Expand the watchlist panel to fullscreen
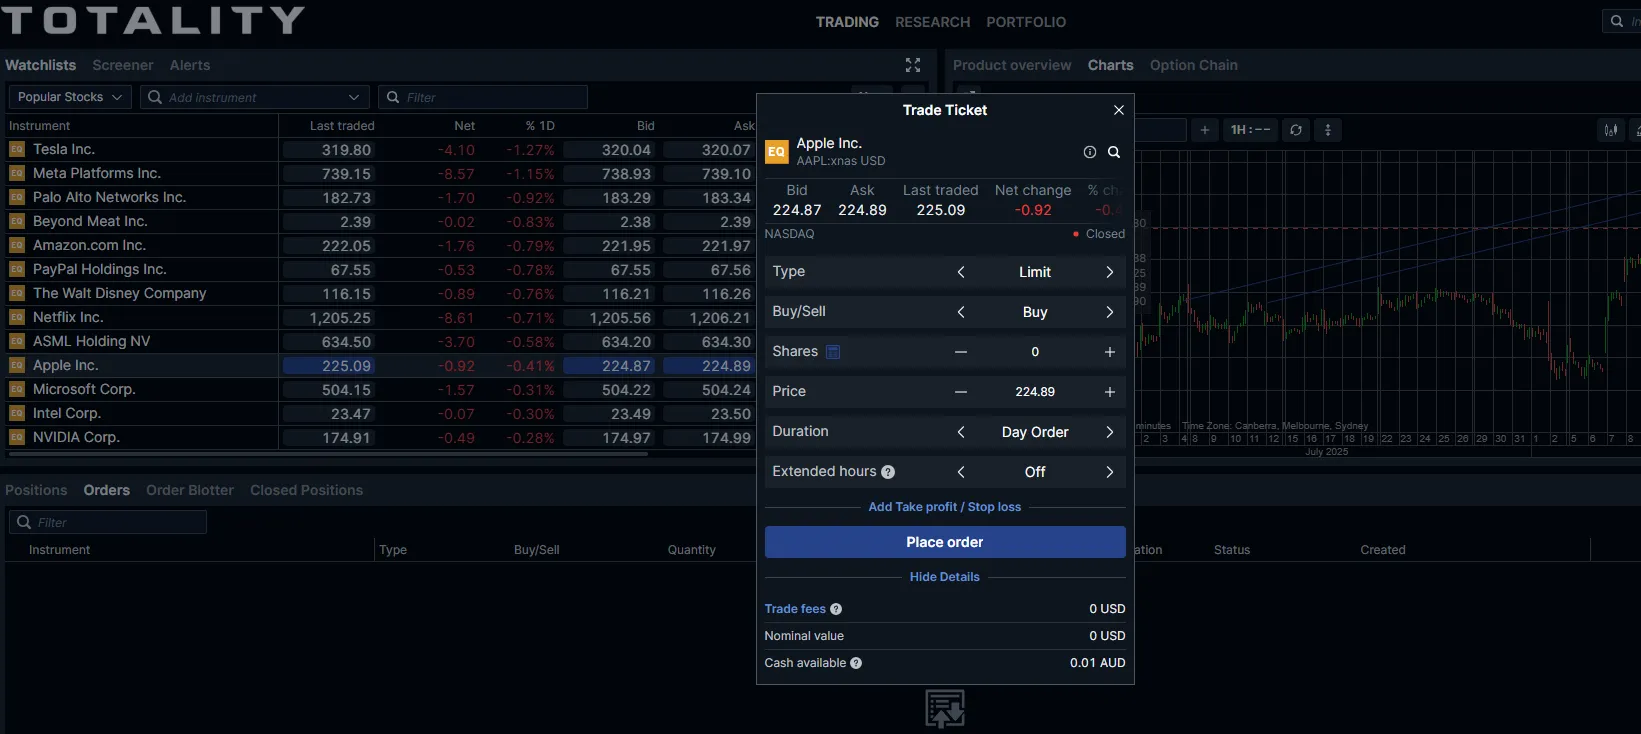 pyautogui.click(x=912, y=65)
